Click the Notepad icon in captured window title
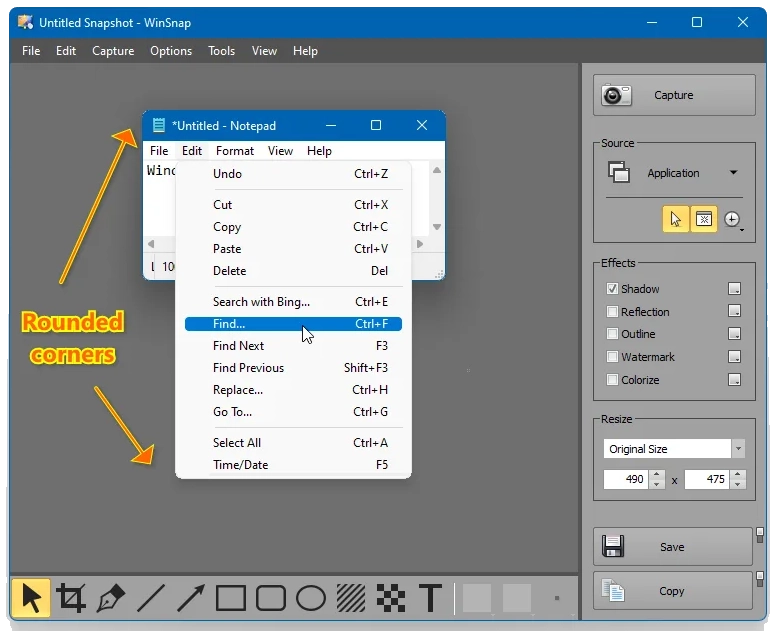This screenshot has width=775, height=631. [x=159, y=125]
